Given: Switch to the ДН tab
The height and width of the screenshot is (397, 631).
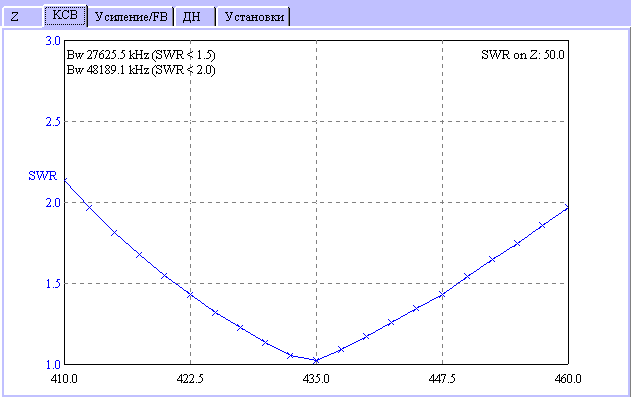Looking at the screenshot, I should click(x=195, y=17).
